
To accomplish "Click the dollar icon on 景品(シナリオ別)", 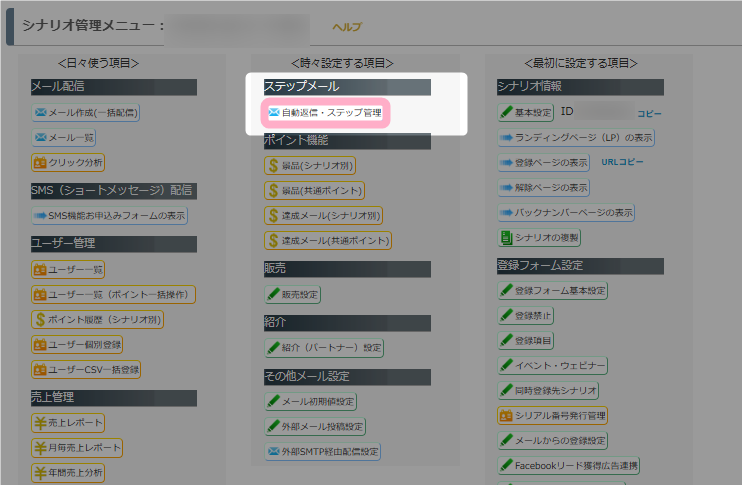I will pyautogui.click(x=273, y=165).
